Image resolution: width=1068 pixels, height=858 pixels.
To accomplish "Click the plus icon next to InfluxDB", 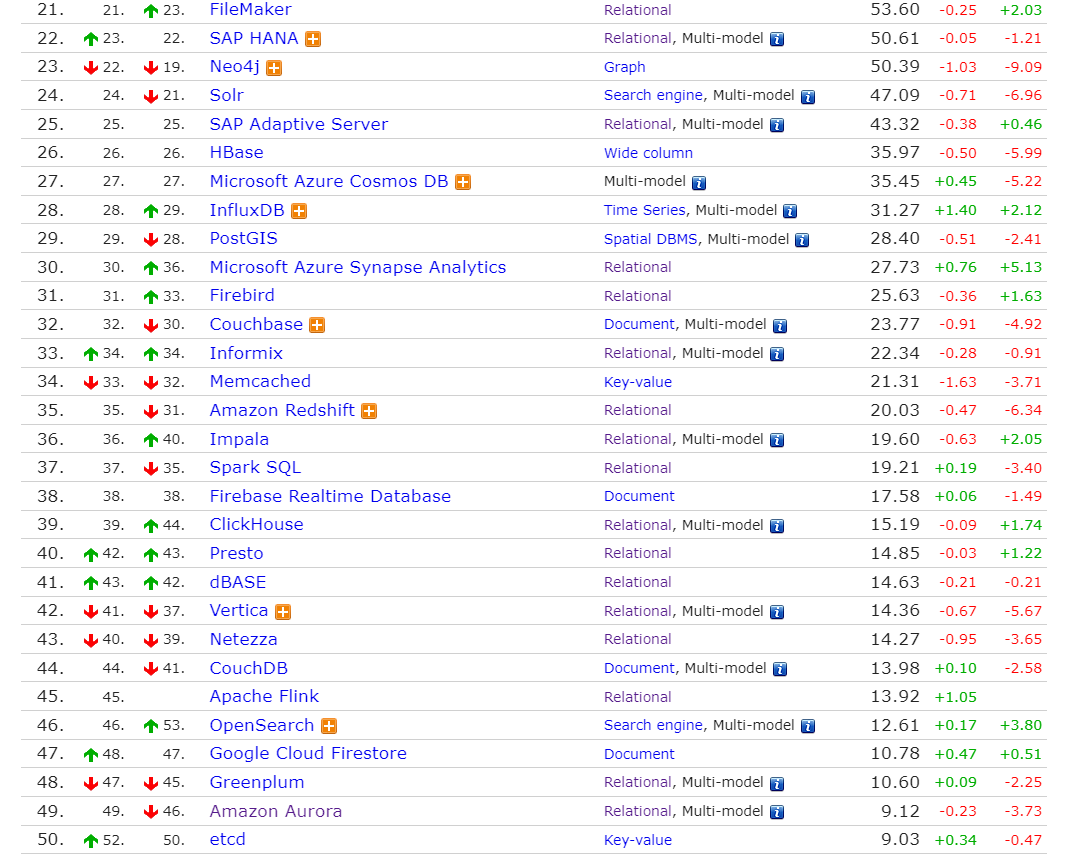I will (299, 211).
